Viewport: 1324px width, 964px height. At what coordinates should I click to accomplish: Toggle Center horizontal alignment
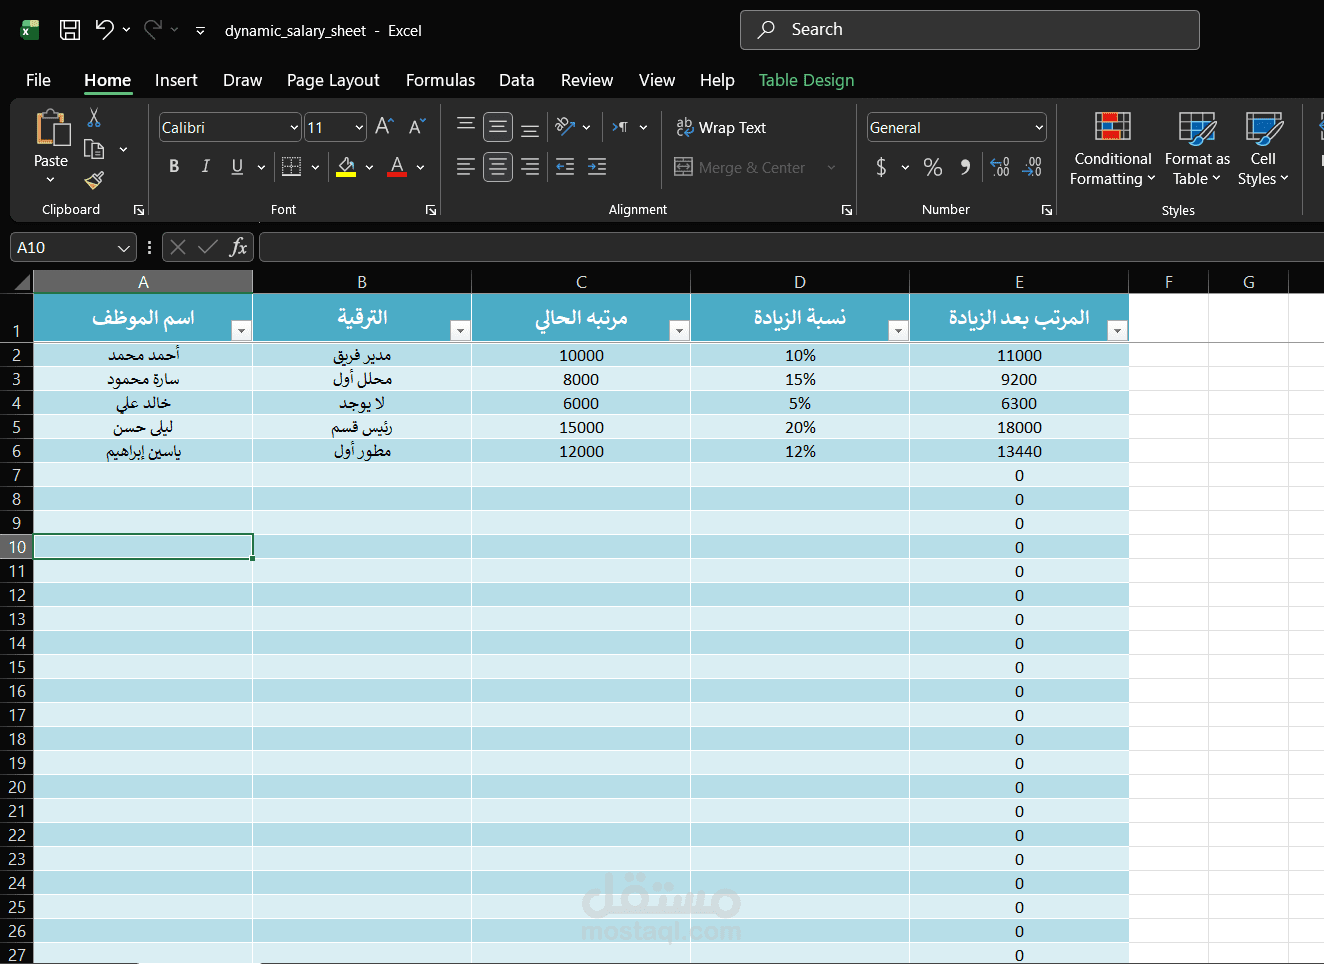498,167
